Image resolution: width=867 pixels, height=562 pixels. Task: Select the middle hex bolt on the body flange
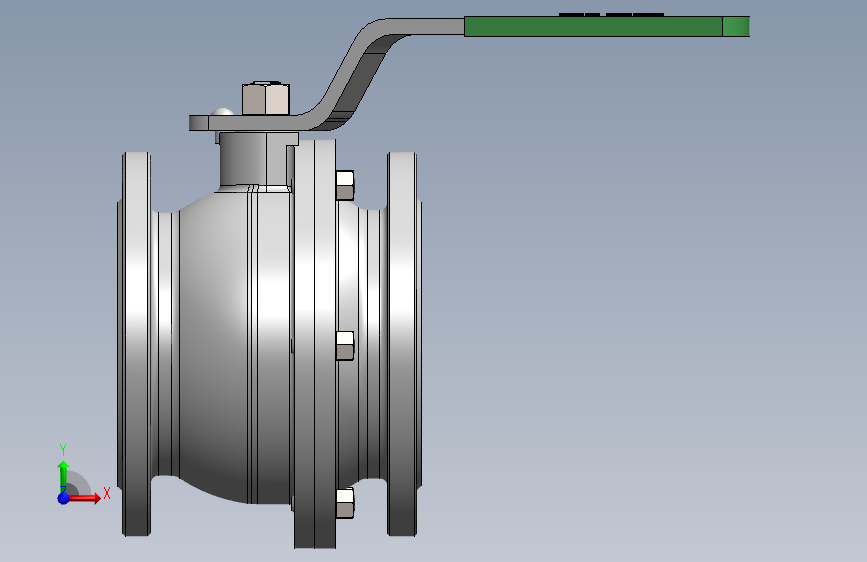click(345, 346)
